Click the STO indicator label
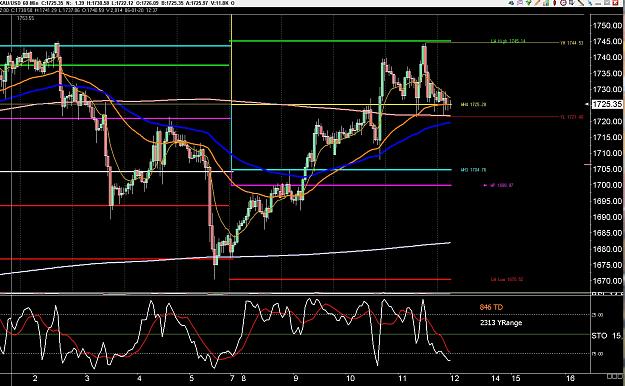The image size is (625, 386). point(599,336)
